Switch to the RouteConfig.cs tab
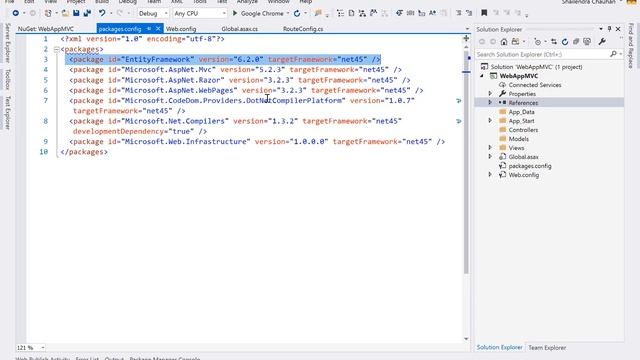The image size is (640, 360). tap(303, 29)
